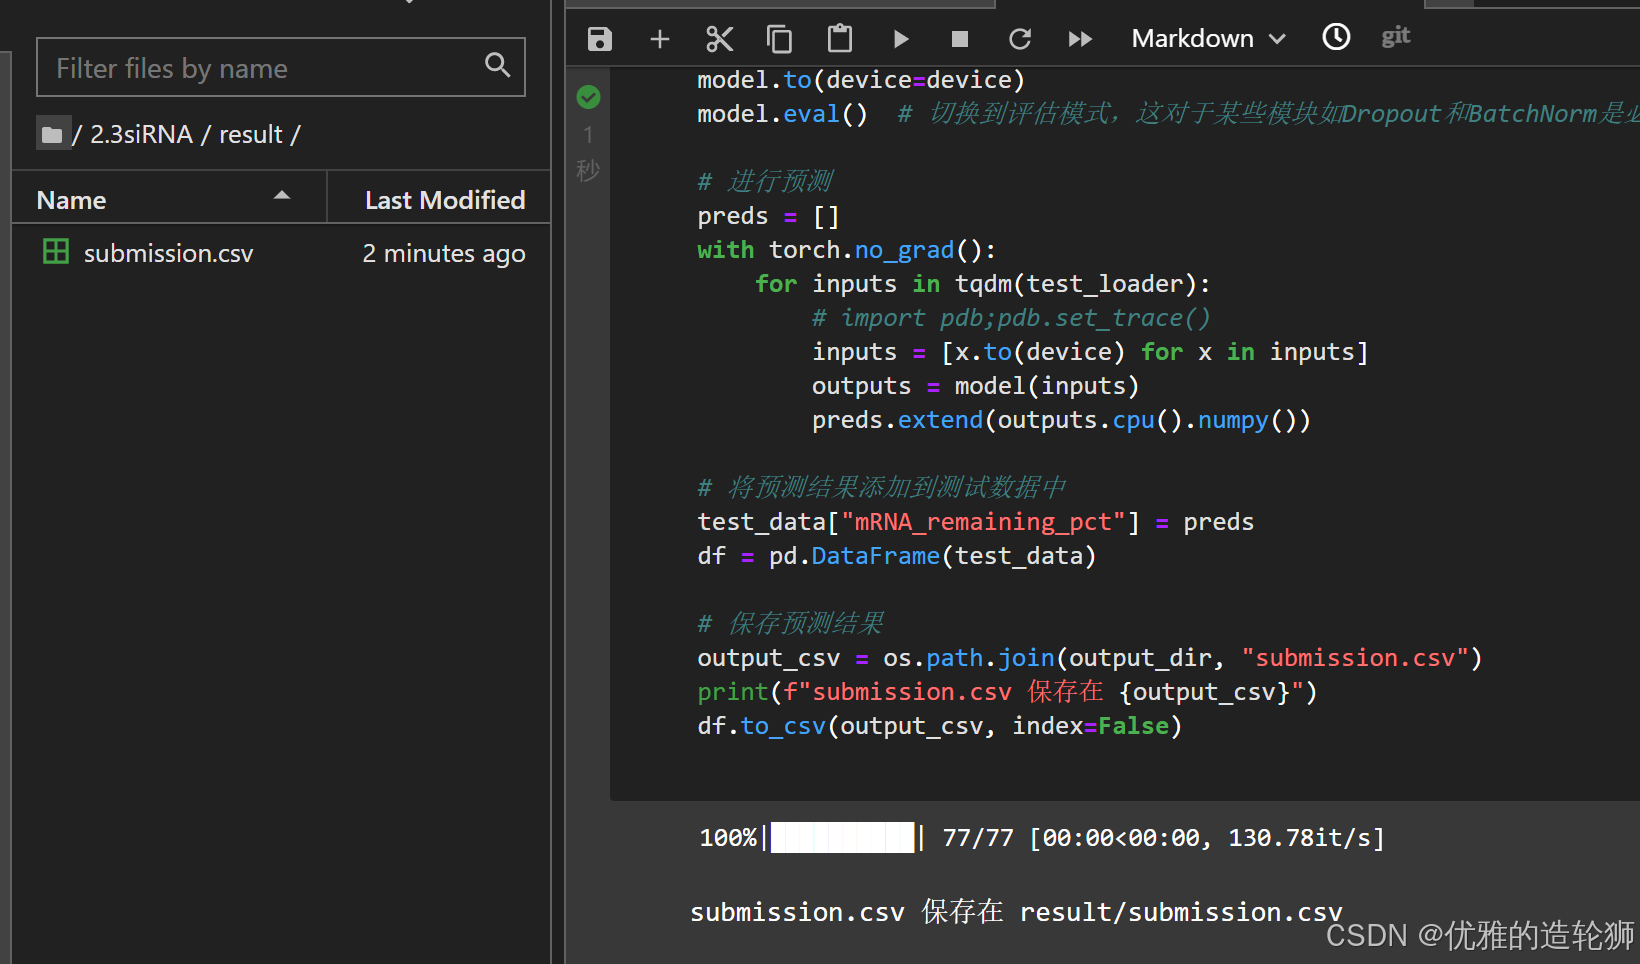Restart the kernel

coord(1020,39)
